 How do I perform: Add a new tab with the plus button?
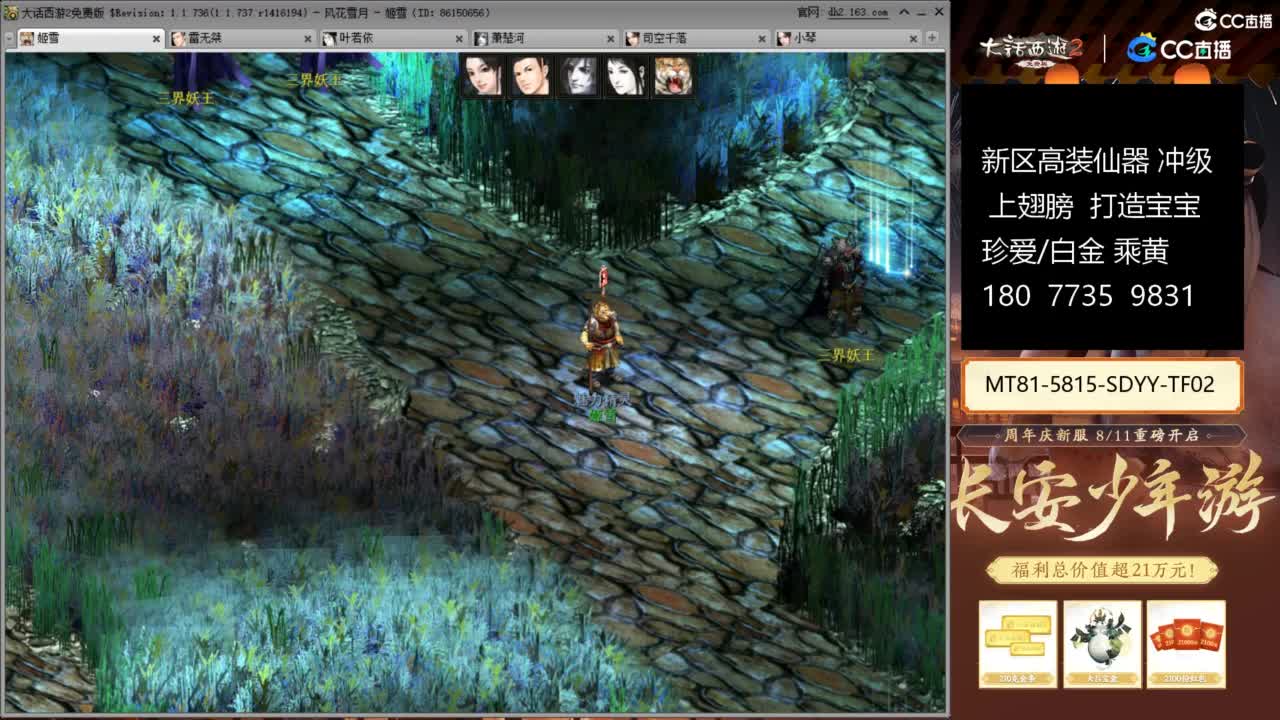(x=932, y=38)
